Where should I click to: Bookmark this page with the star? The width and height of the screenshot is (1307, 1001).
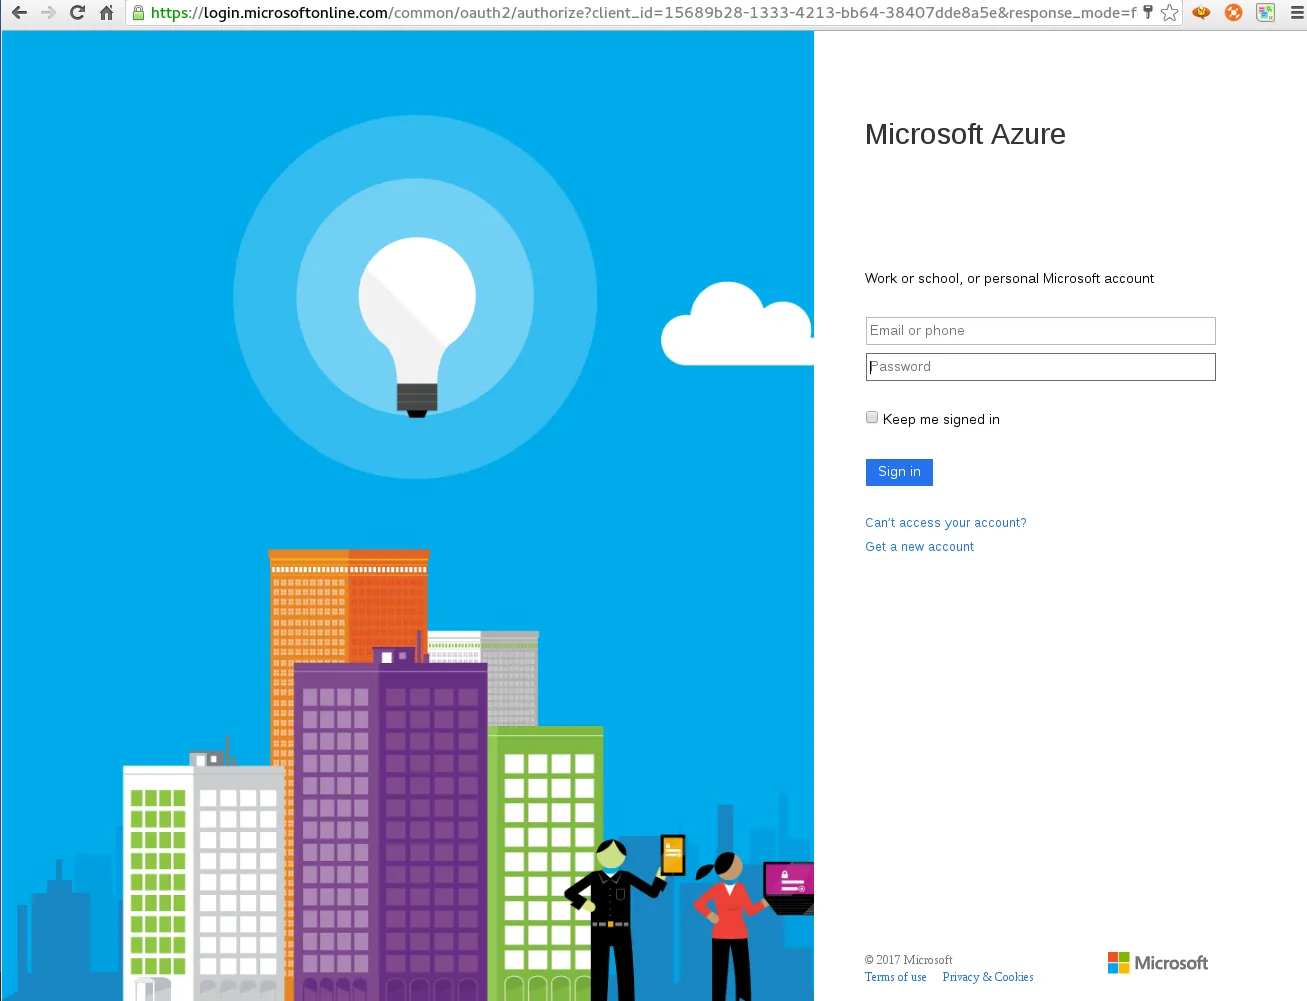coord(1169,13)
